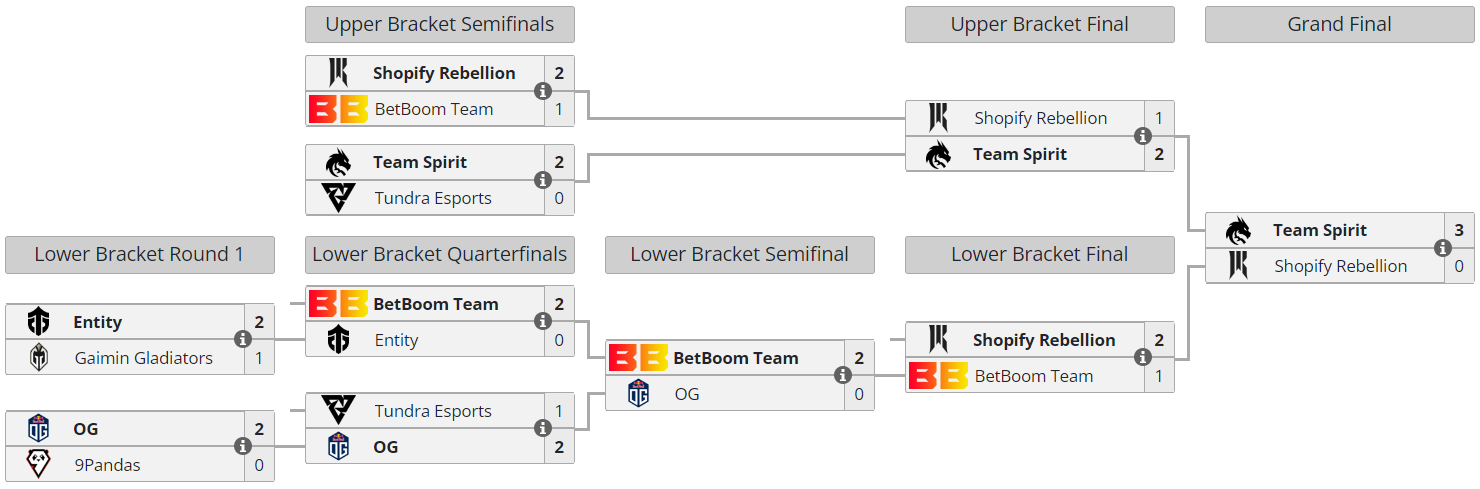Image resolution: width=1480 pixels, height=489 pixels.
Task: Open match info for Upper Bracket Final
Action: click(x=1142, y=136)
